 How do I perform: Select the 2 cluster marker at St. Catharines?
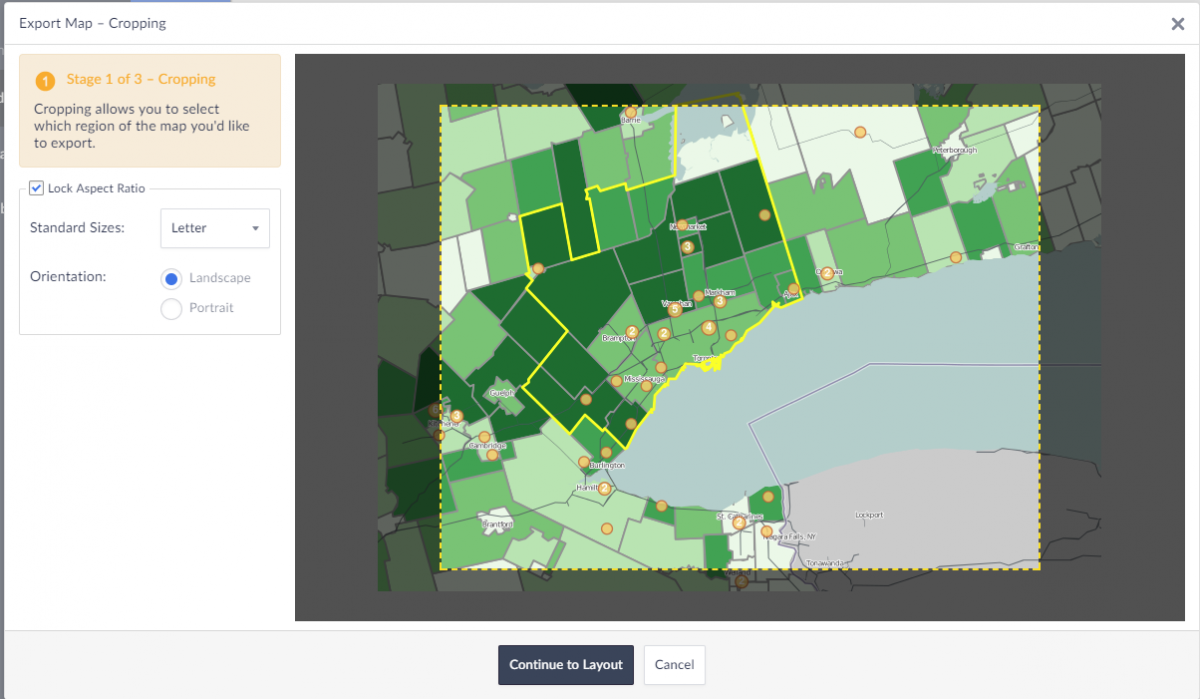(739, 523)
